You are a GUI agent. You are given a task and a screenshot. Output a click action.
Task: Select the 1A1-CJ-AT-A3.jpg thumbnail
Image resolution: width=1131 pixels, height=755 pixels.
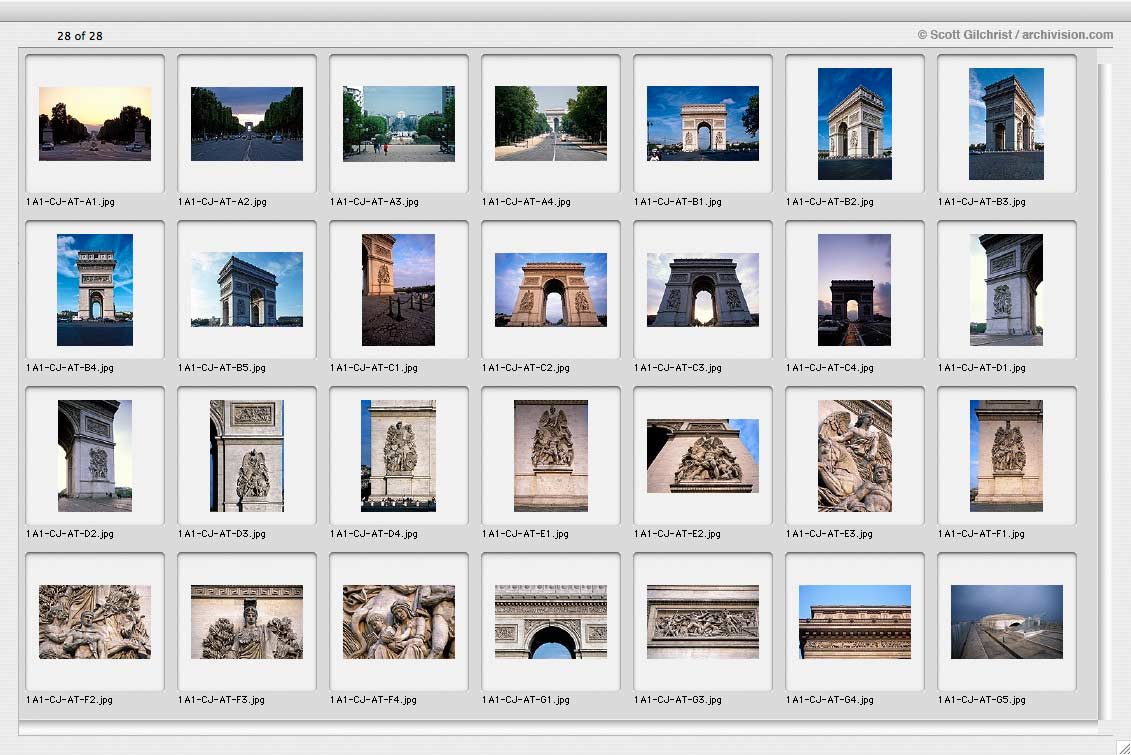(x=399, y=123)
